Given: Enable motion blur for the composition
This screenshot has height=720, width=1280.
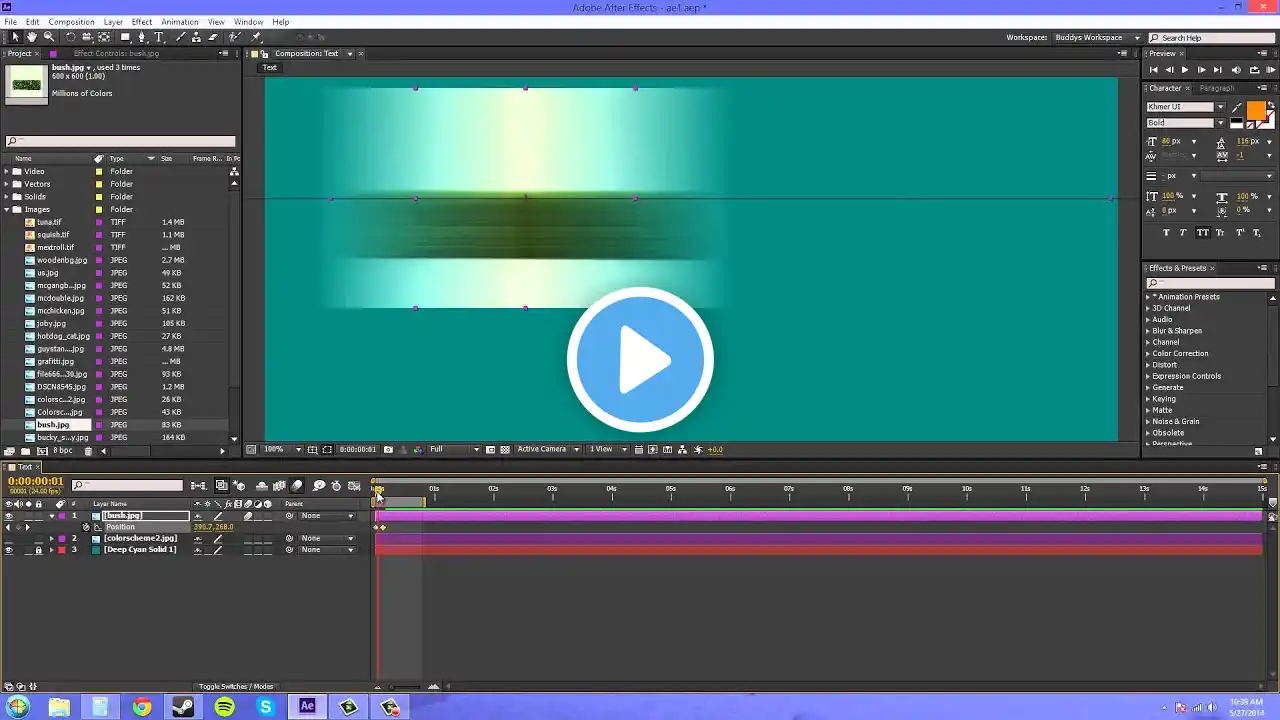Looking at the screenshot, I should coord(297,486).
